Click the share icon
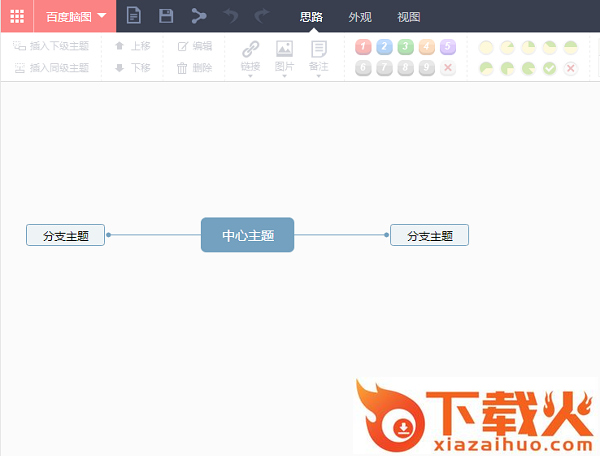This screenshot has height=456, width=600. [199, 16]
